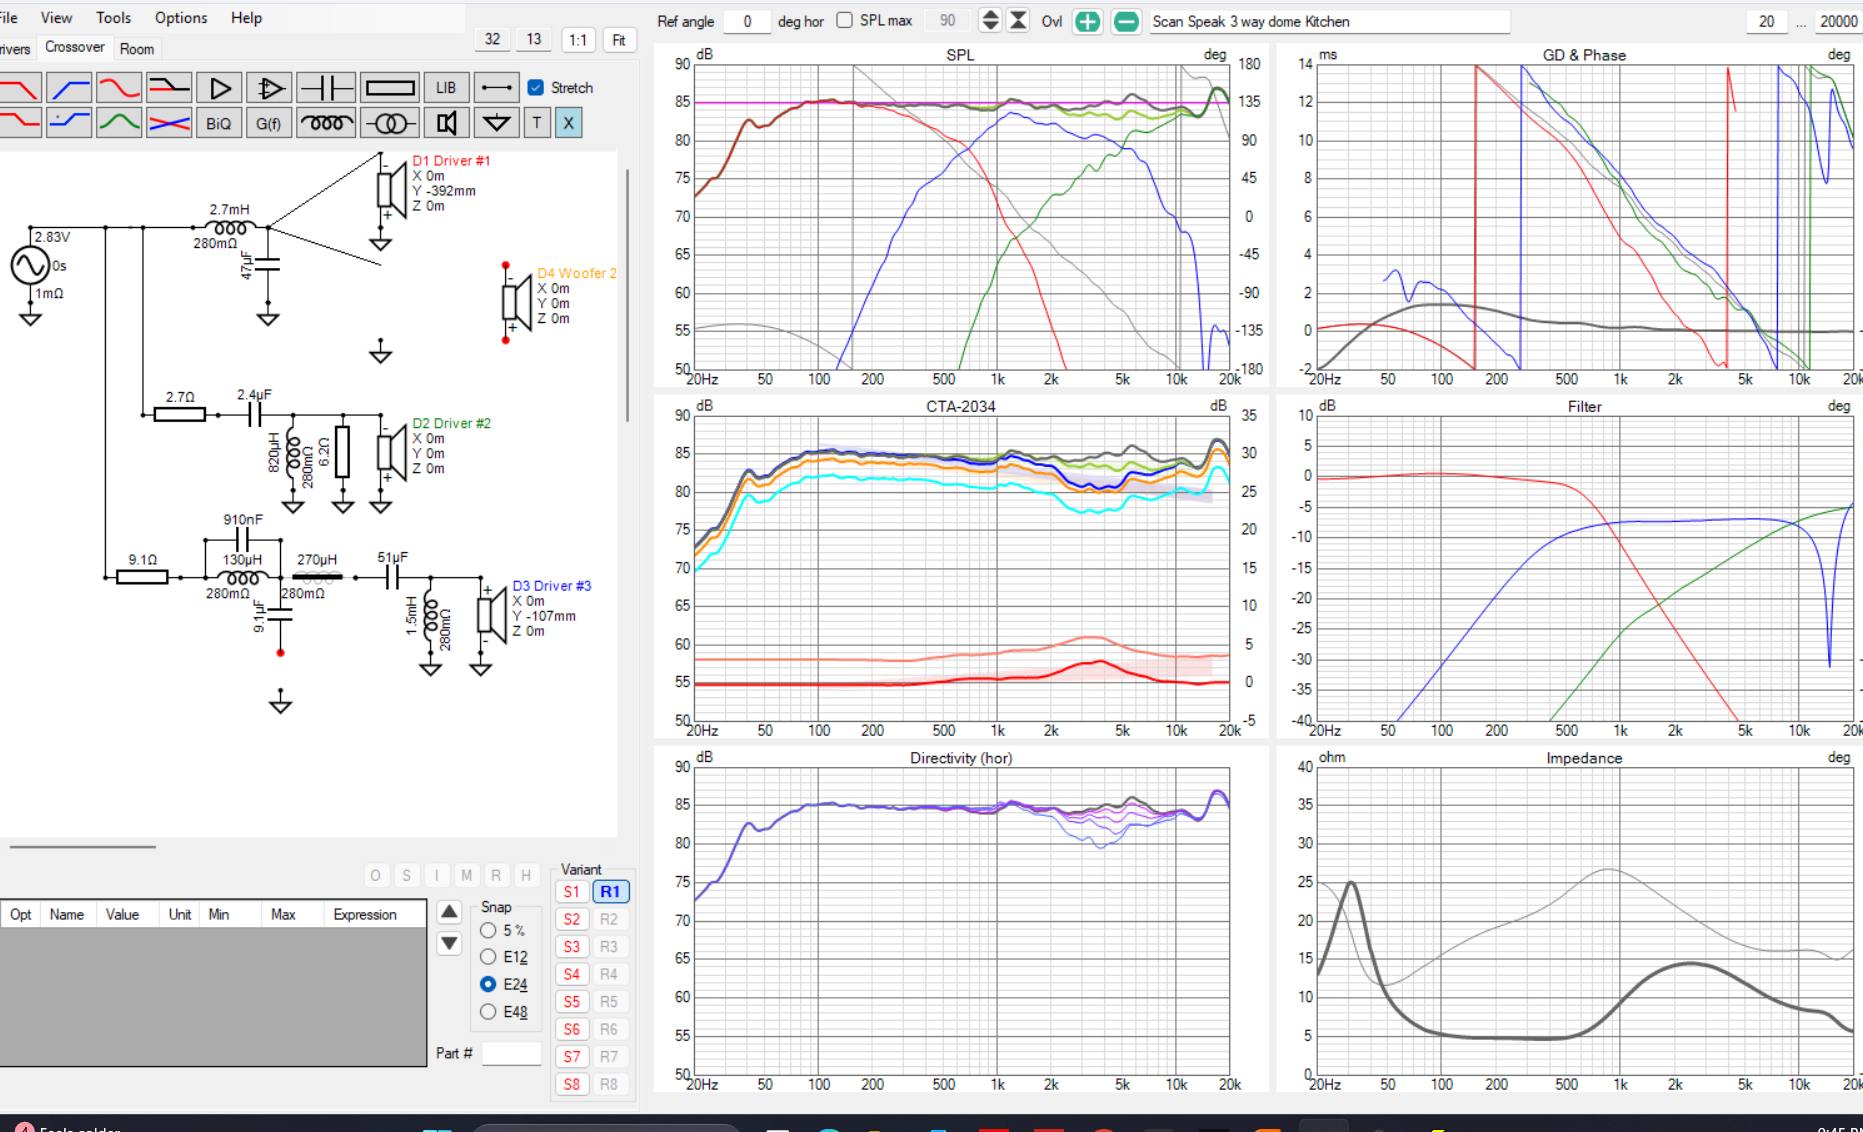
Task: Click the maximum frequency 20000 field
Action: pos(1838,21)
